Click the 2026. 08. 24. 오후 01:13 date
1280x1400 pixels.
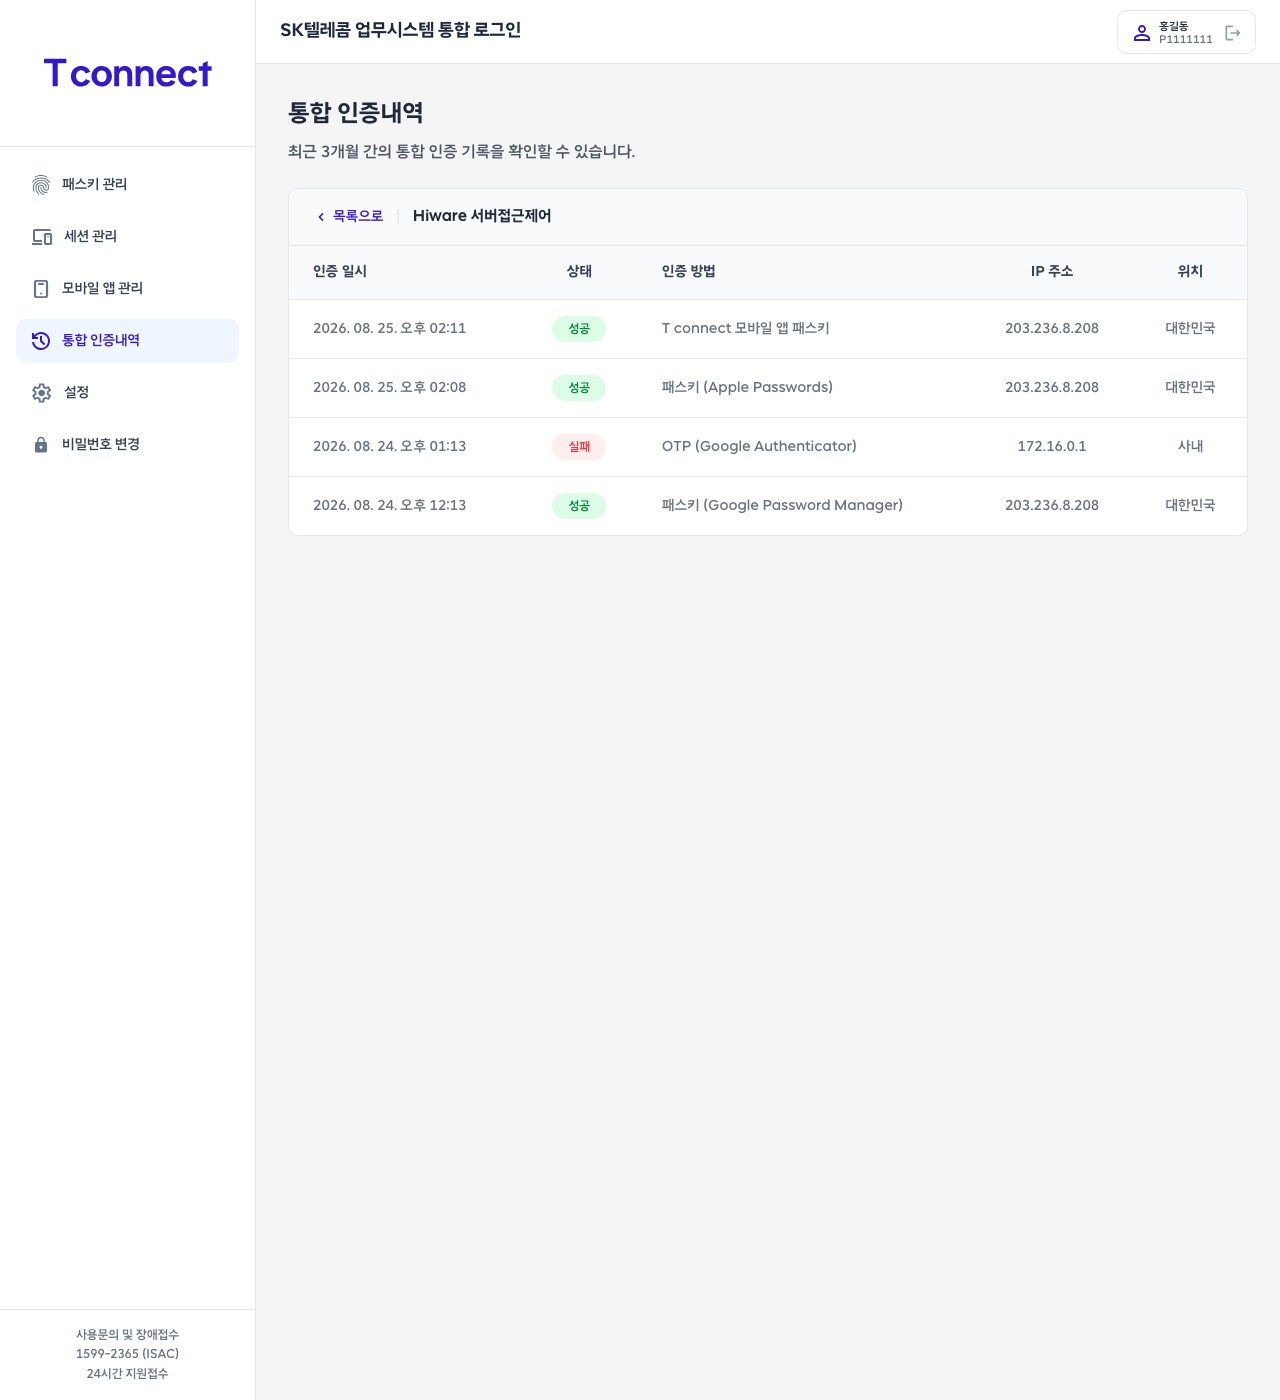click(389, 447)
